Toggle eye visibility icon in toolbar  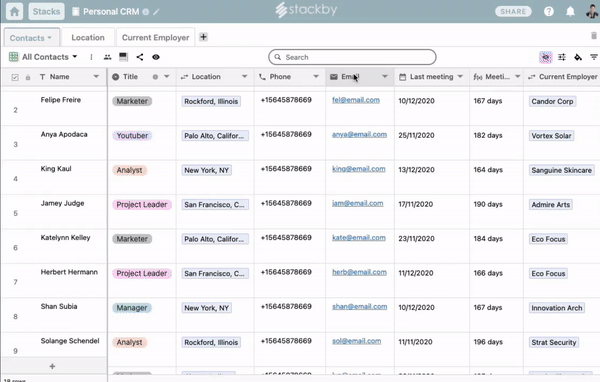coord(156,57)
